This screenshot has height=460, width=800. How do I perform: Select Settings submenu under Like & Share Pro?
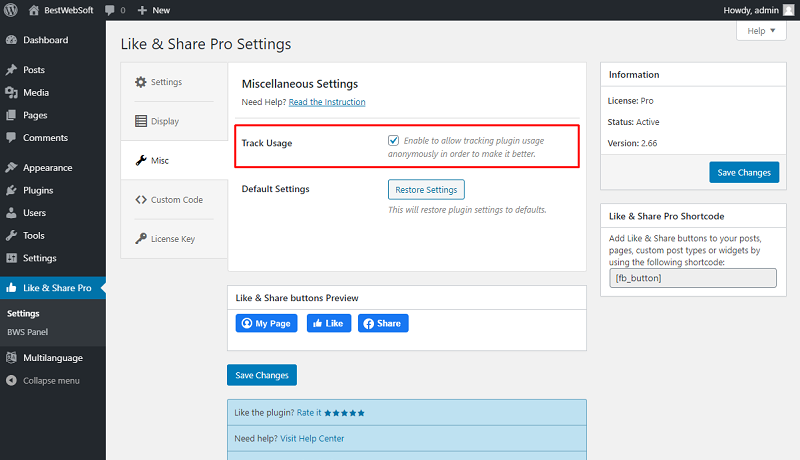tap(23, 314)
